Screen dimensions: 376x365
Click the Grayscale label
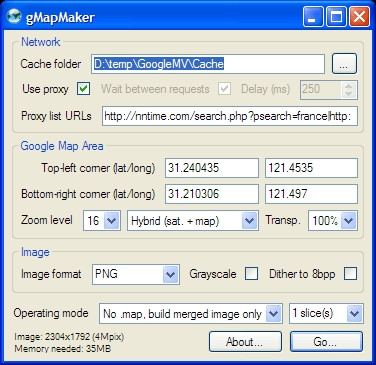(213, 274)
